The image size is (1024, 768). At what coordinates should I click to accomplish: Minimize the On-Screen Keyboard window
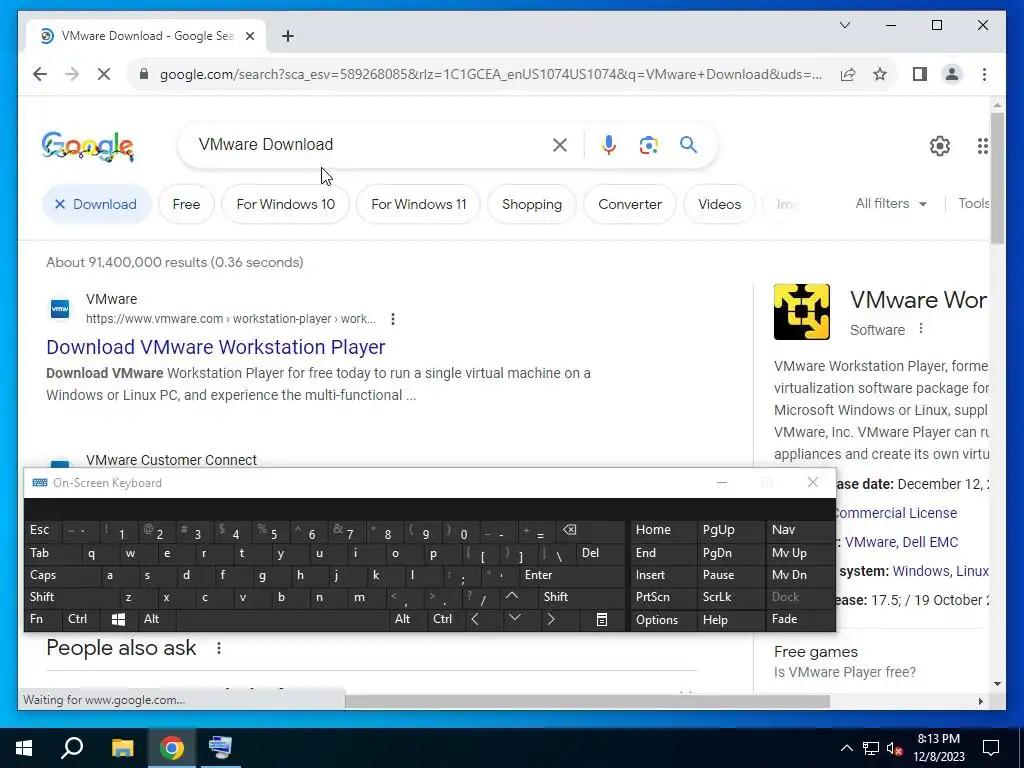[722, 483]
